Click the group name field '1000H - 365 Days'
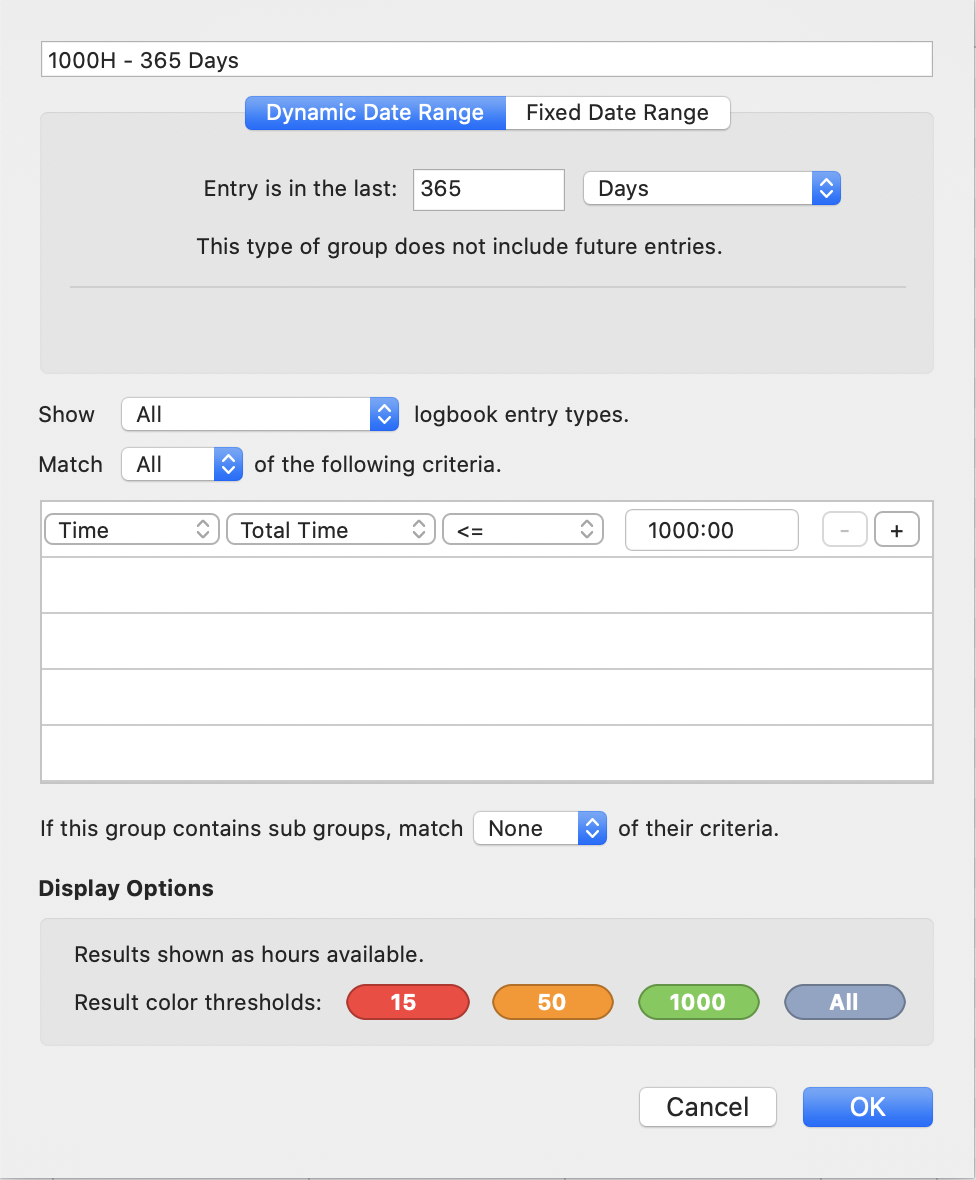The width and height of the screenshot is (976, 1180). click(x=487, y=59)
